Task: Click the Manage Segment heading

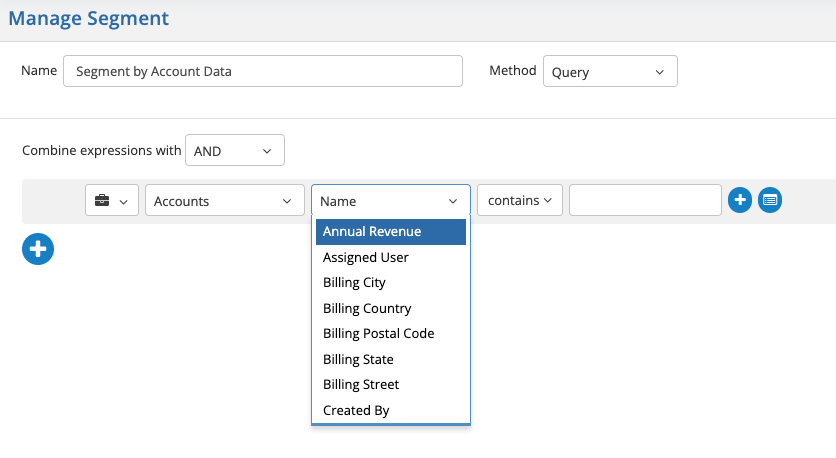Action: [89, 19]
